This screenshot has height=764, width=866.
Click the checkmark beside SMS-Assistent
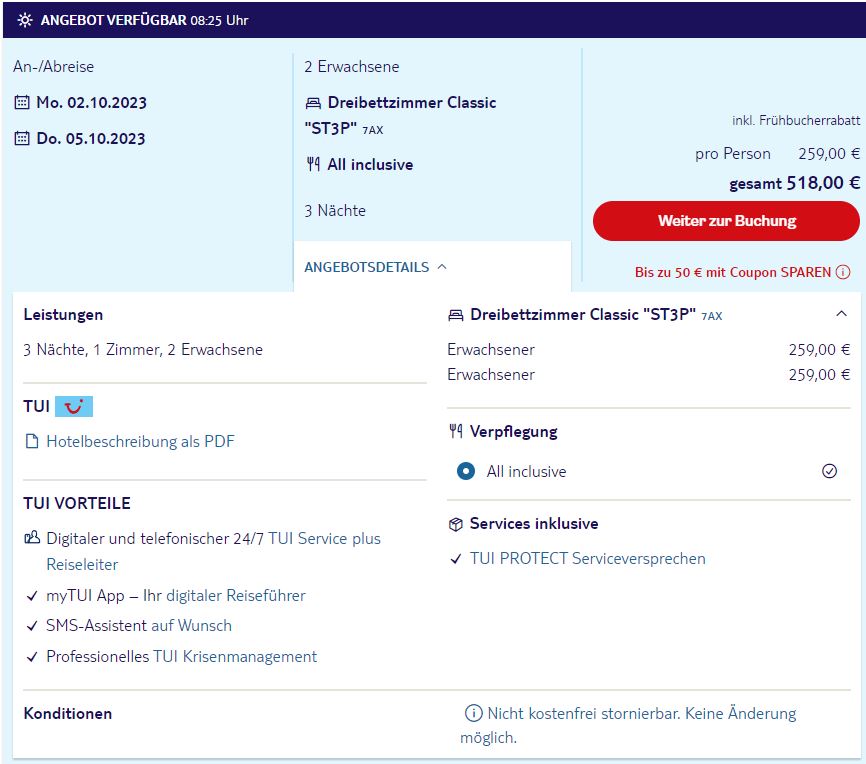(x=32, y=626)
